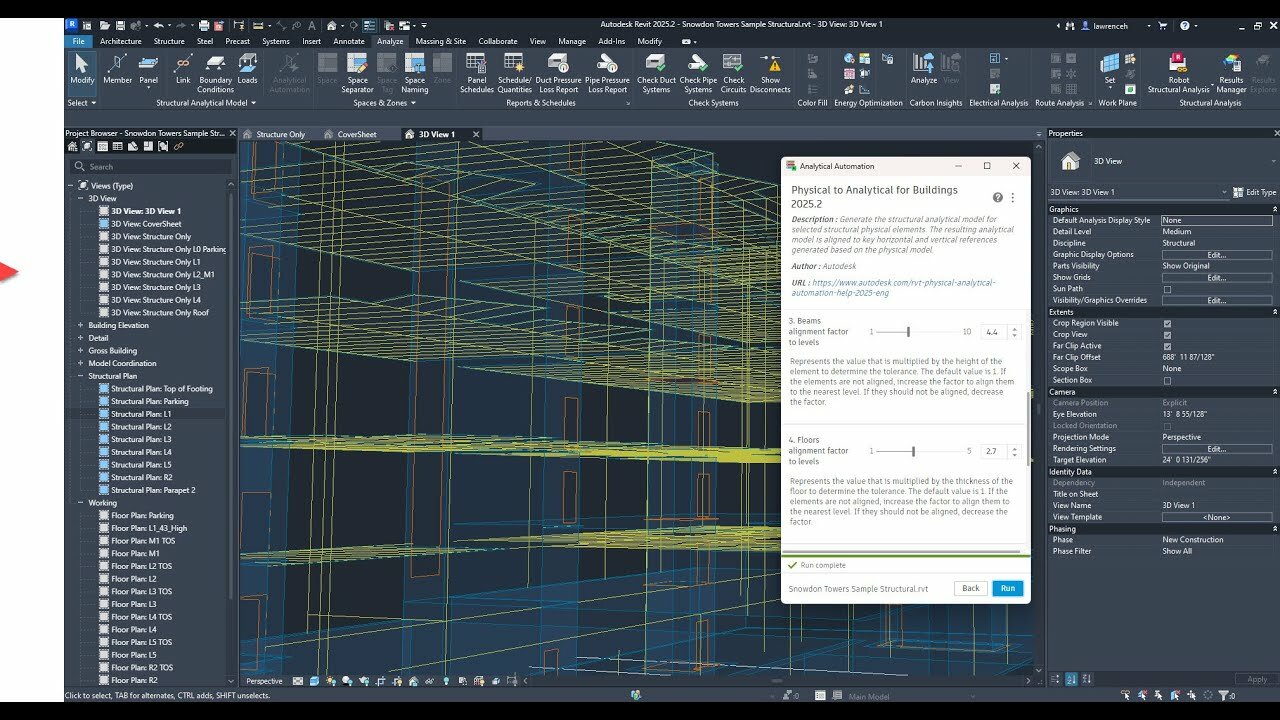Open the more options menu in Analytical Automation
Viewport: 1280px width, 720px height.
point(1012,198)
